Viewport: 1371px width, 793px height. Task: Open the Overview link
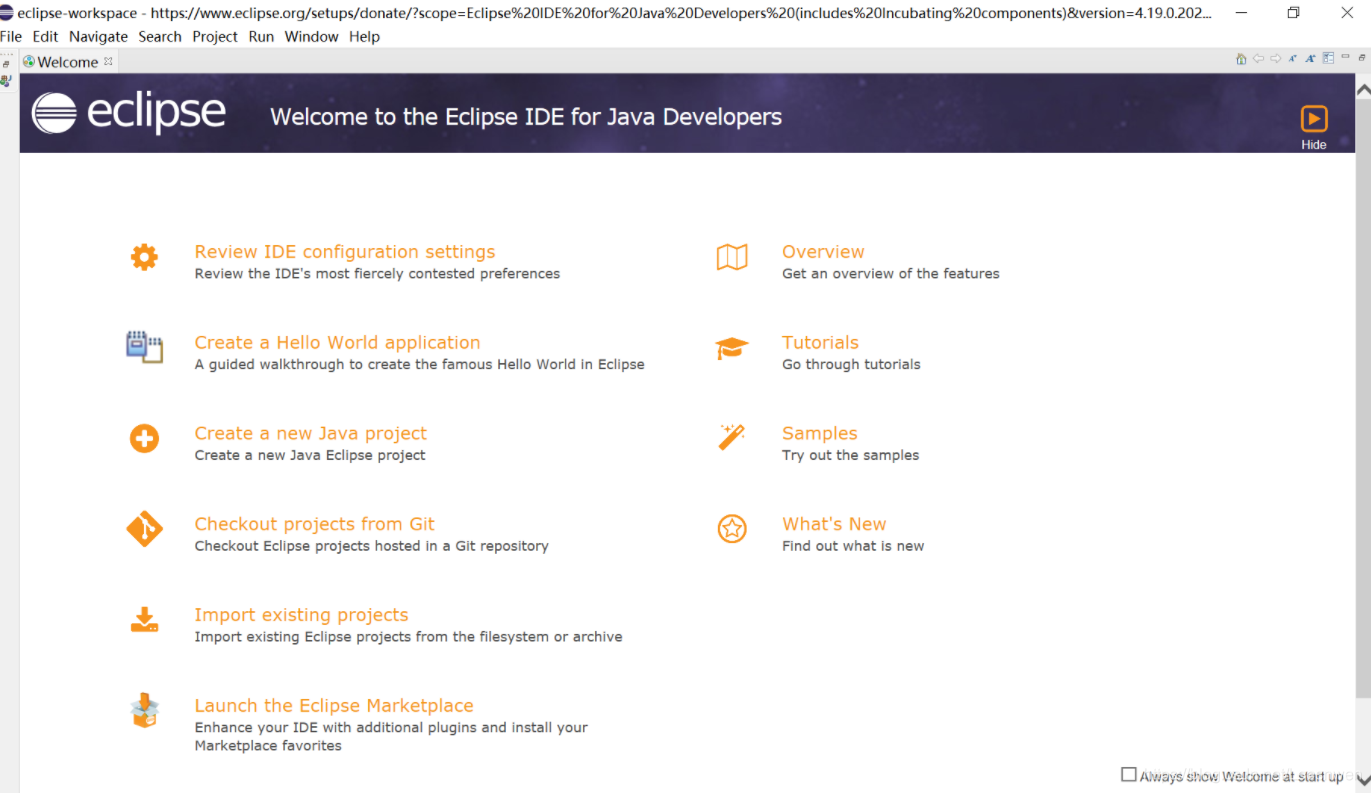tap(823, 252)
